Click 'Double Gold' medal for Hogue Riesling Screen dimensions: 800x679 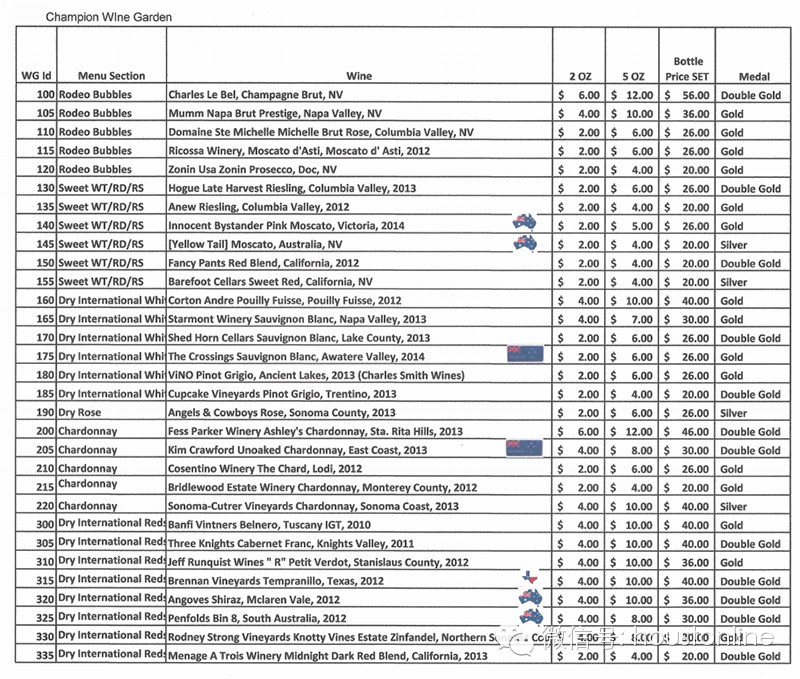point(751,189)
